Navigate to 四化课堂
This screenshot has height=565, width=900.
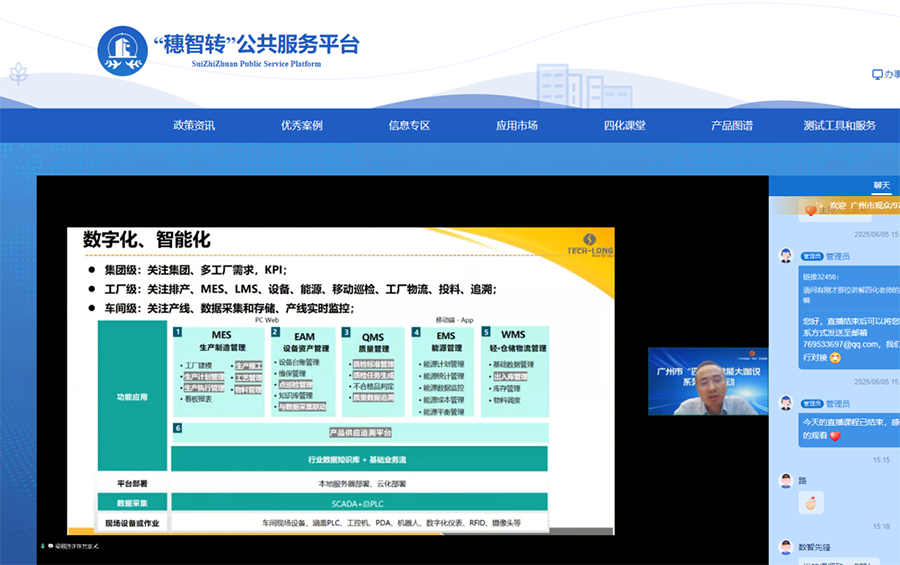pyautogui.click(x=624, y=125)
